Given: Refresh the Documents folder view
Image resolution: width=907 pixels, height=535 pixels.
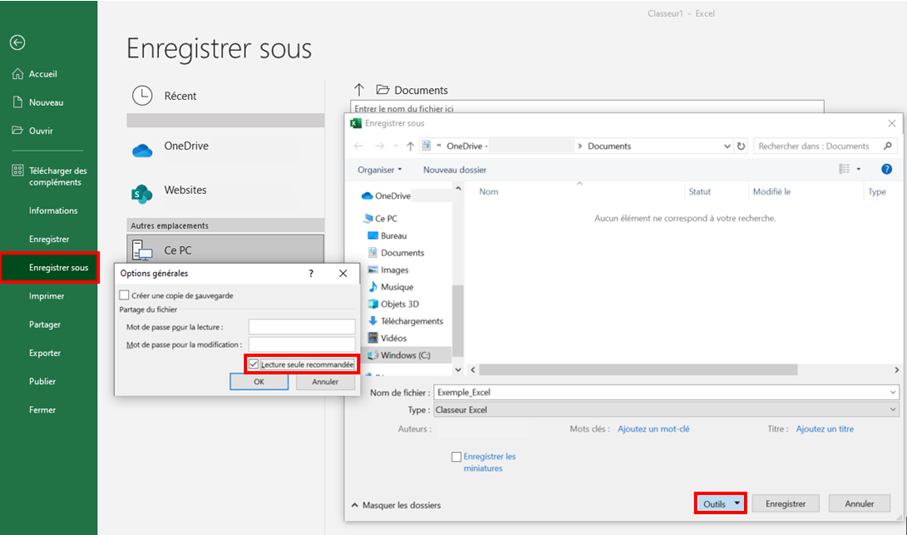Looking at the screenshot, I should click(x=741, y=146).
